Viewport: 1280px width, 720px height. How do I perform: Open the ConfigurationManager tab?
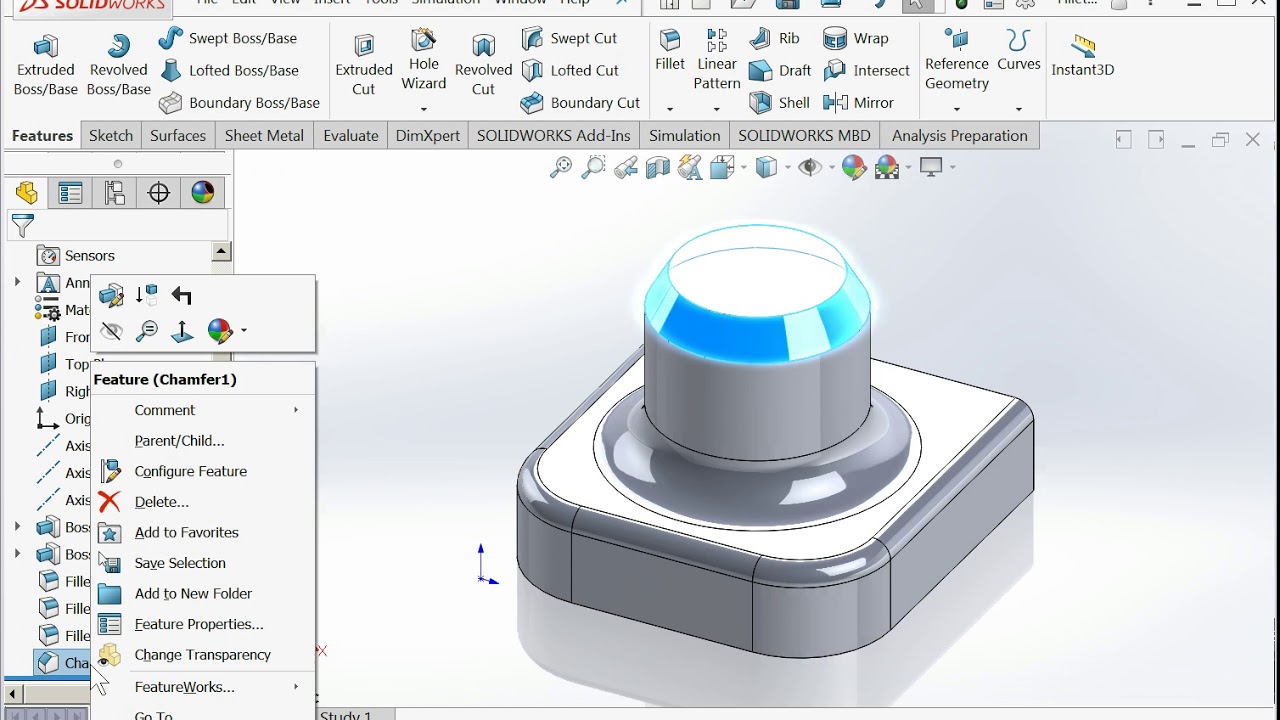click(x=115, y=193)
